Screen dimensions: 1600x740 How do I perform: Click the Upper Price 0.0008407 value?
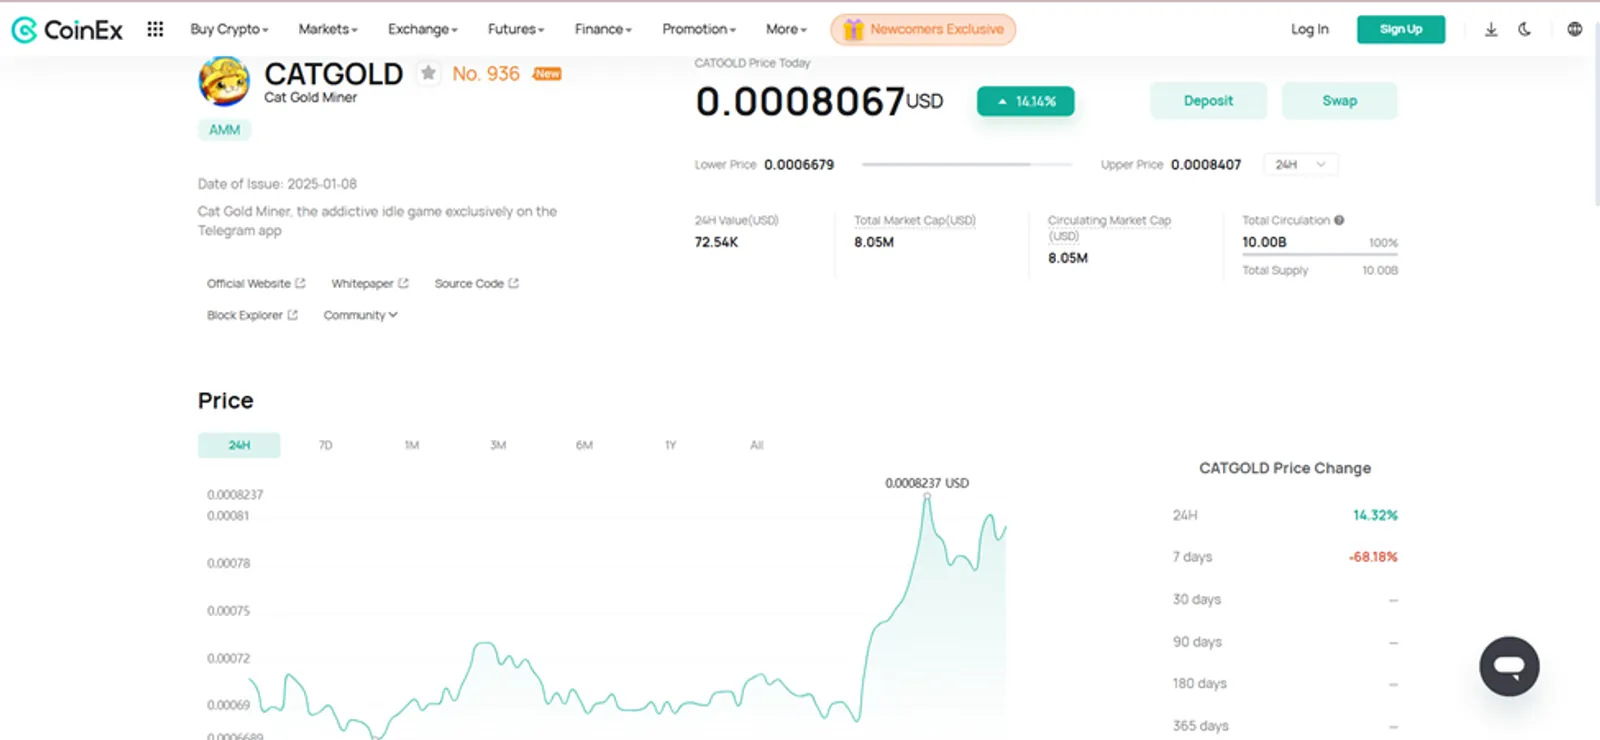(1206, 165)
